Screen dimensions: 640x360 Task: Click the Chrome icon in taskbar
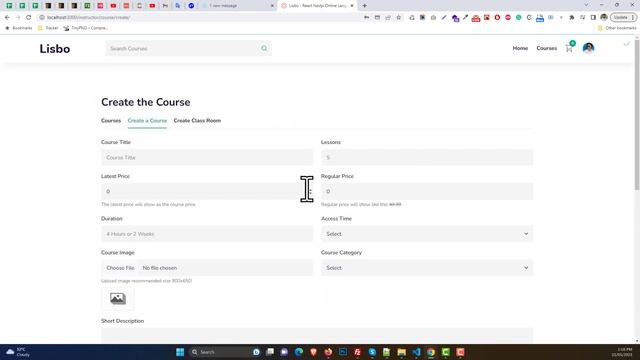tap(431, 352)
